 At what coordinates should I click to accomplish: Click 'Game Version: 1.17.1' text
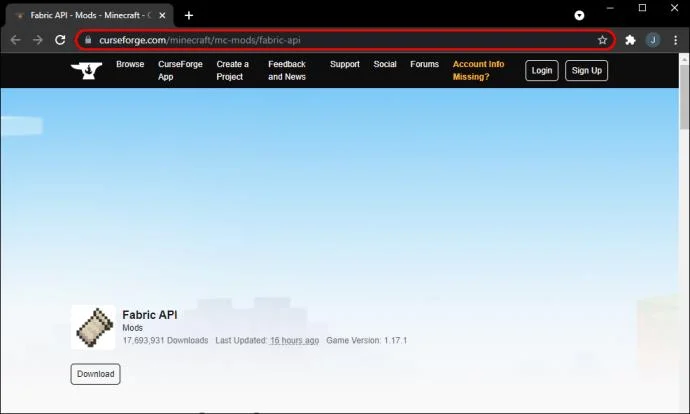(x=367, y=341)
